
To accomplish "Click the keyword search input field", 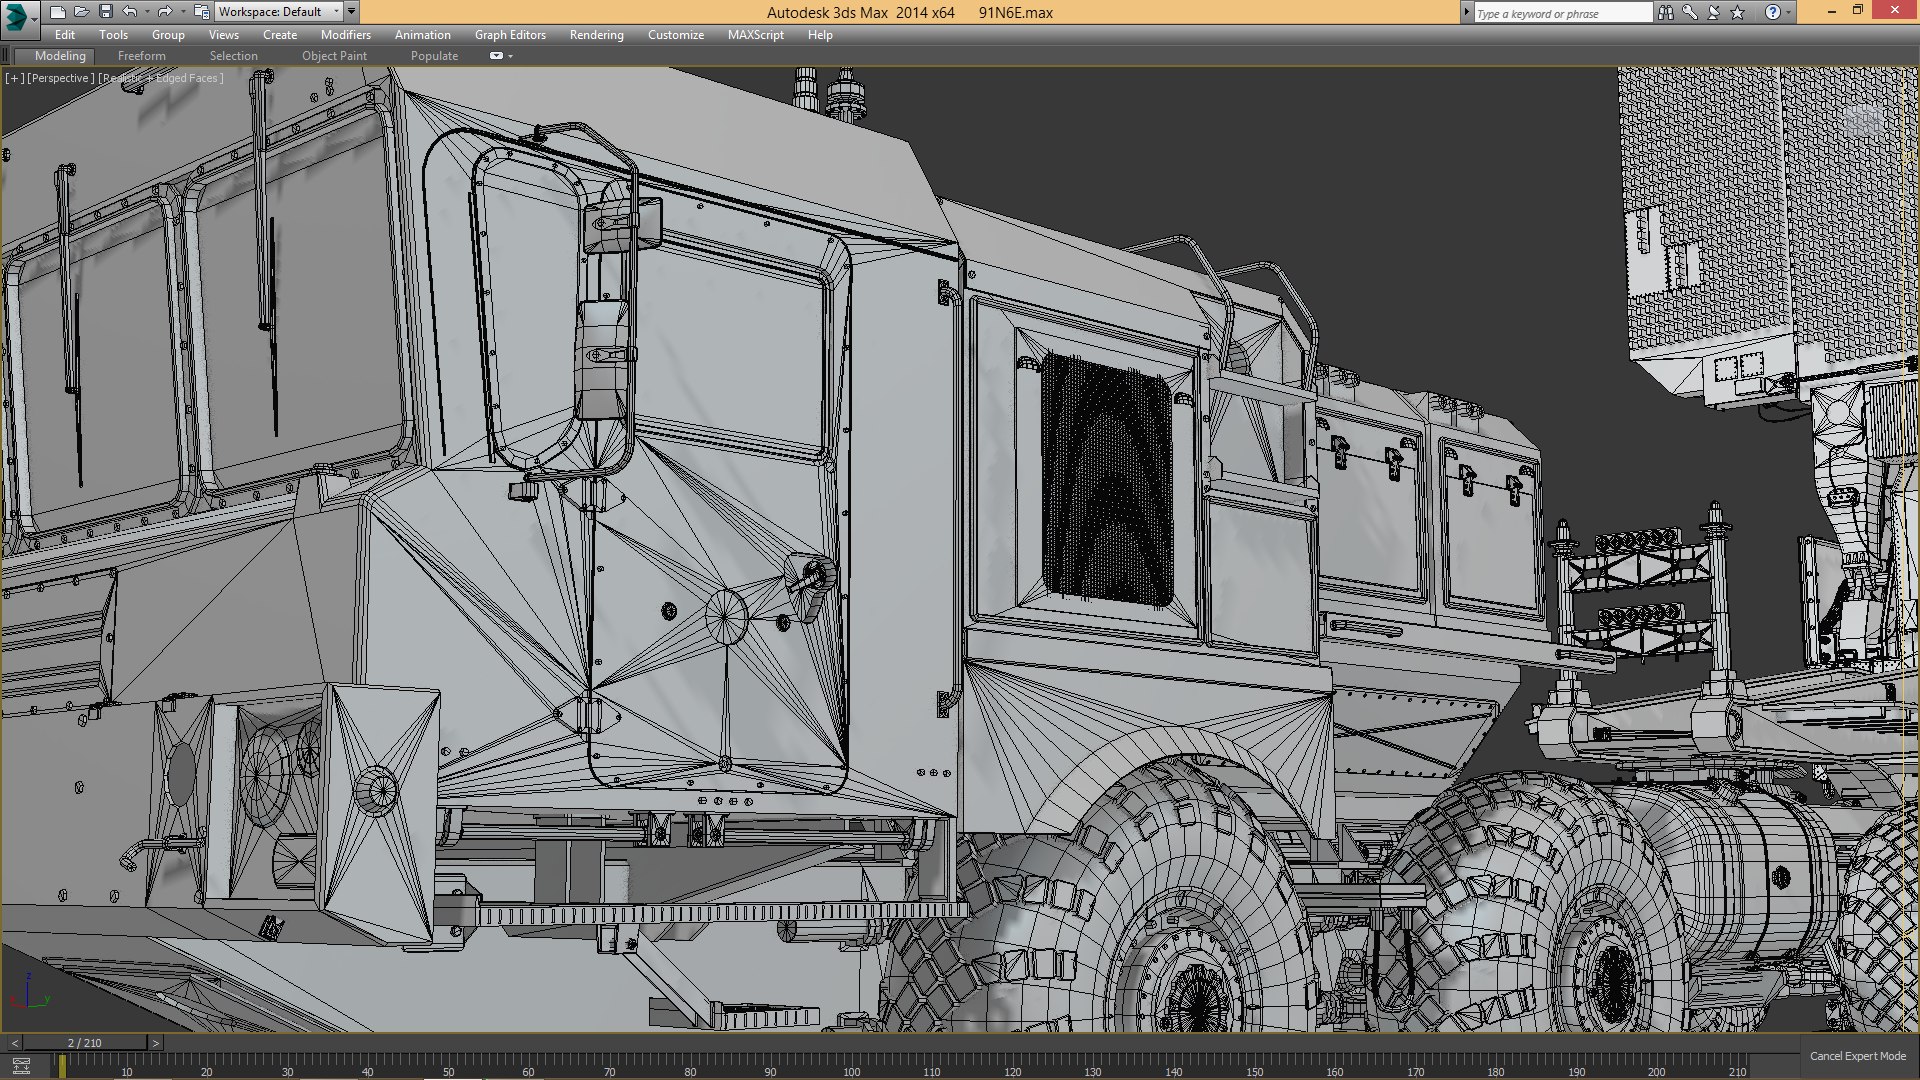I will [1563, 13].
